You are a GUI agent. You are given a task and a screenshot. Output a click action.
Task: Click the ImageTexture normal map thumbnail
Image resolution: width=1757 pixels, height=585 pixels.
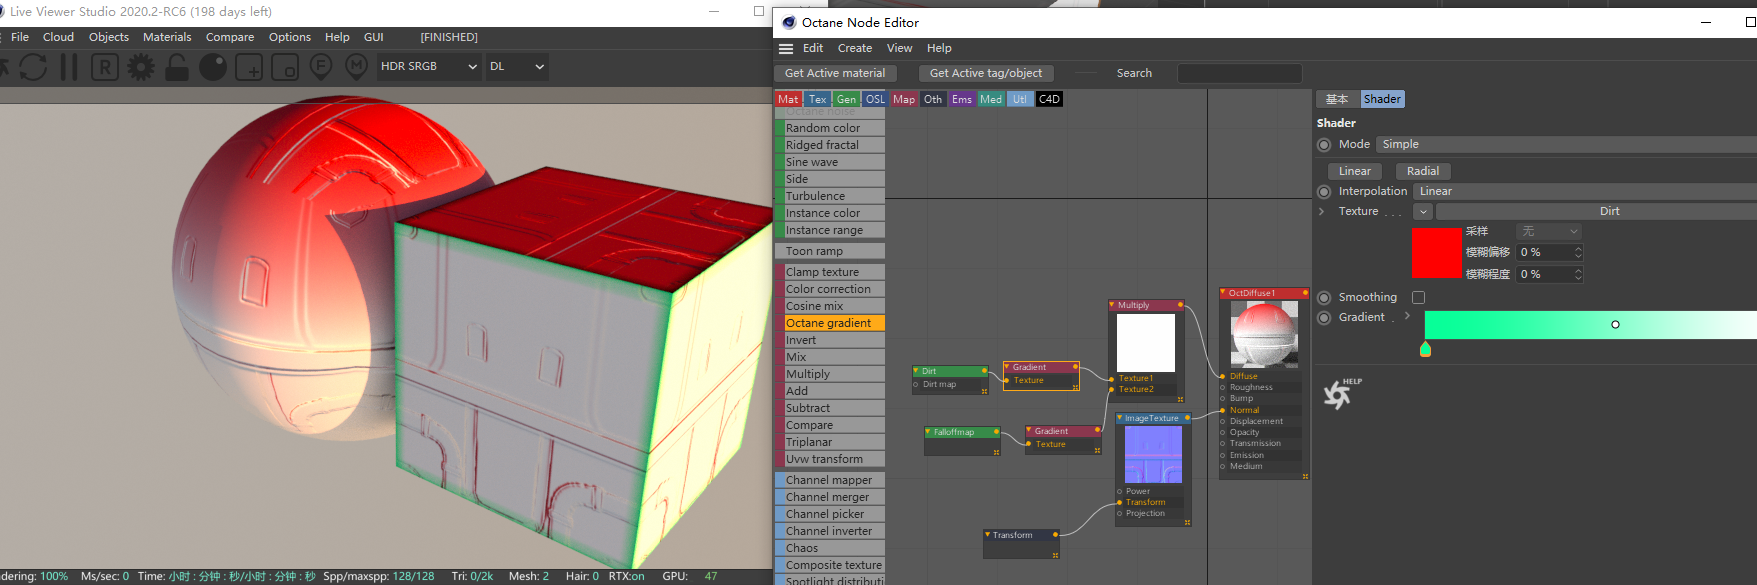click(x=1153, y=455)
